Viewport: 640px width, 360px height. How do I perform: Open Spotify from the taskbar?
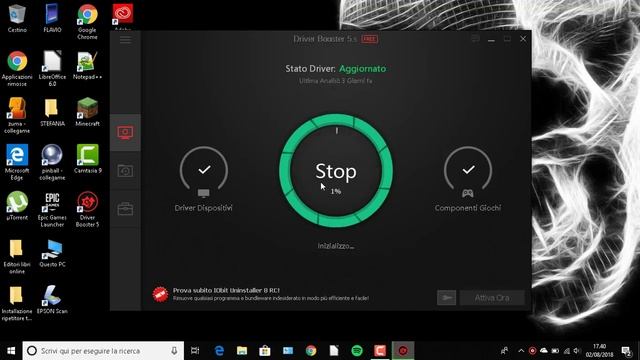[357, 351]
